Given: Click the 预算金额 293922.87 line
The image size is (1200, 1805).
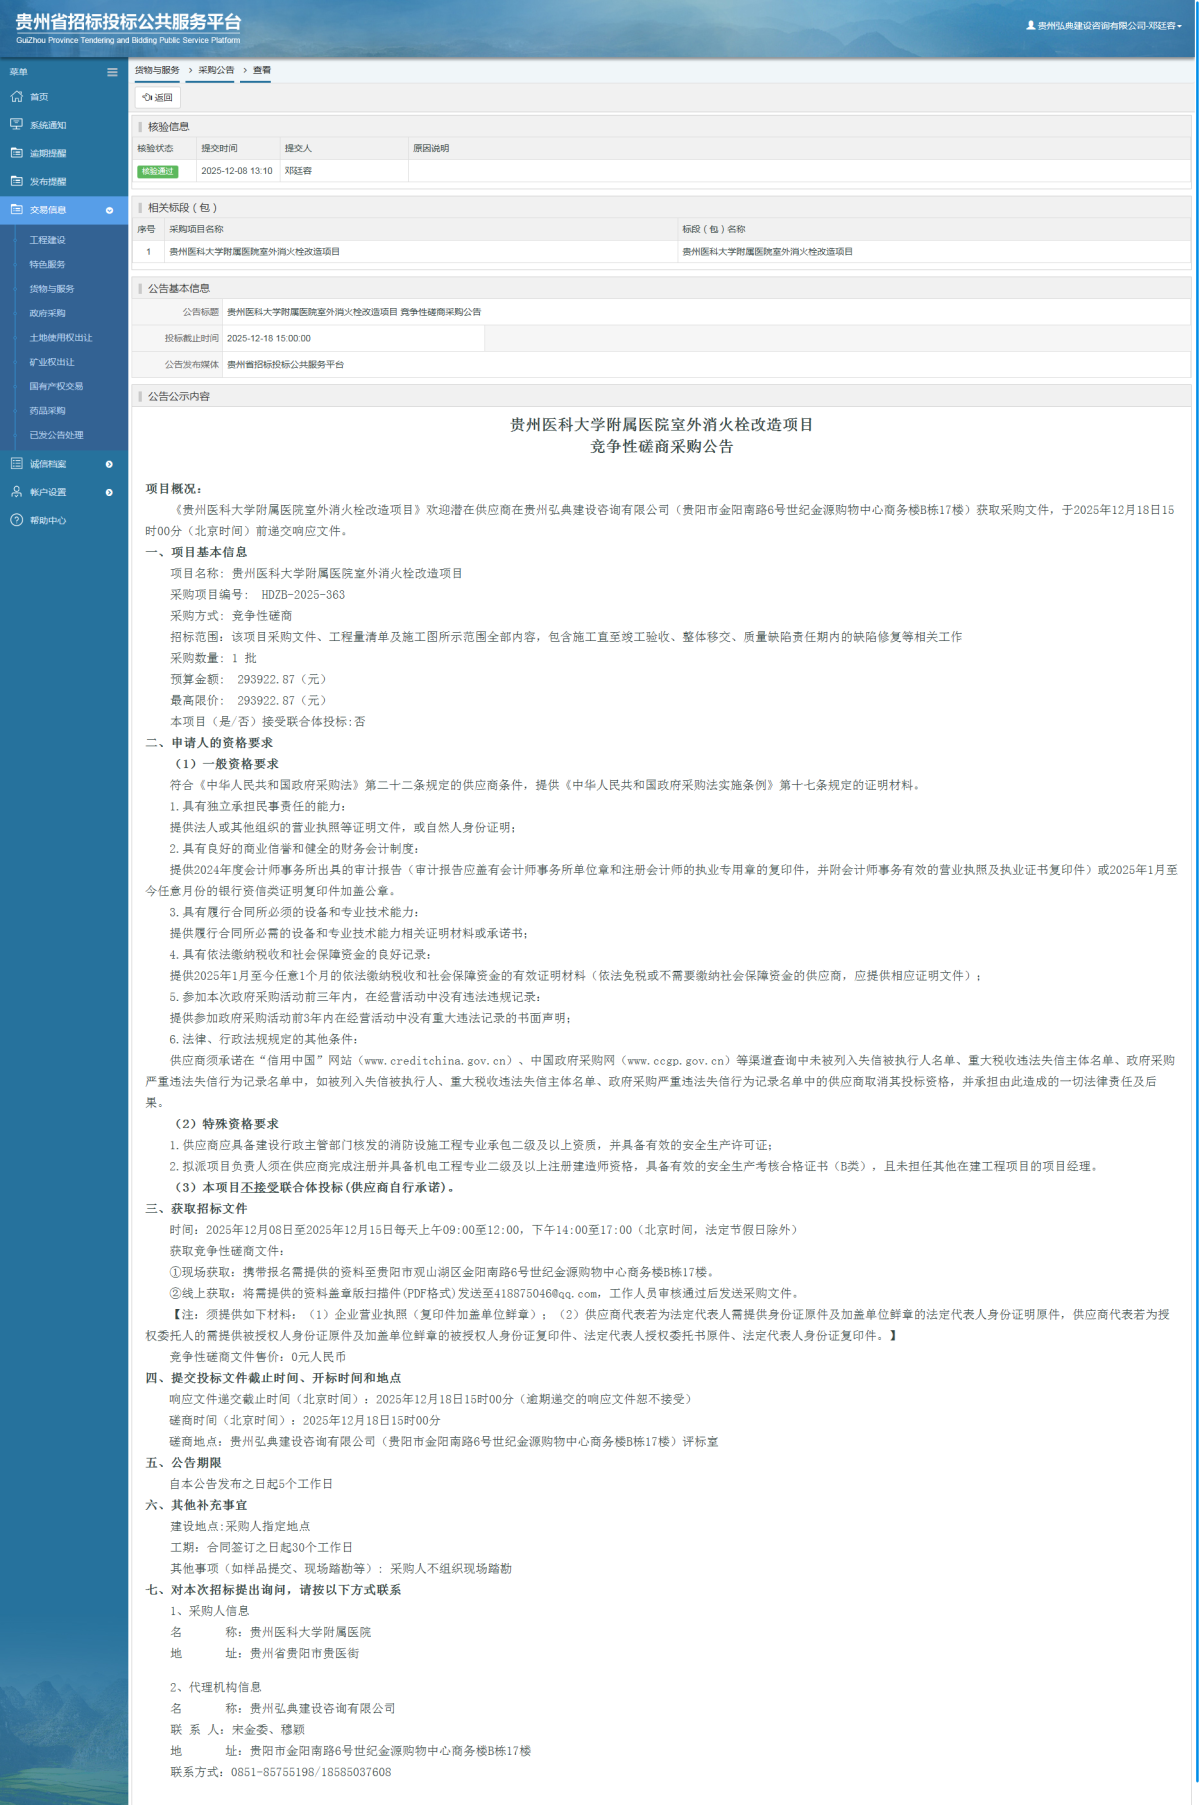Looking at the screenshot, I should point(248,679).
